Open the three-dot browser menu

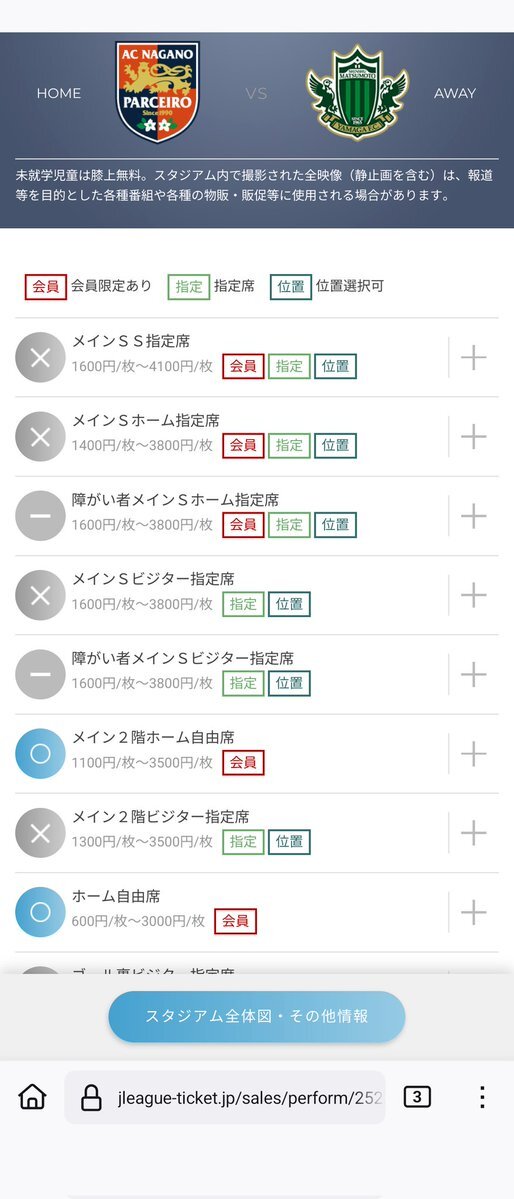pyautogui.click(x=482, y=1097)
